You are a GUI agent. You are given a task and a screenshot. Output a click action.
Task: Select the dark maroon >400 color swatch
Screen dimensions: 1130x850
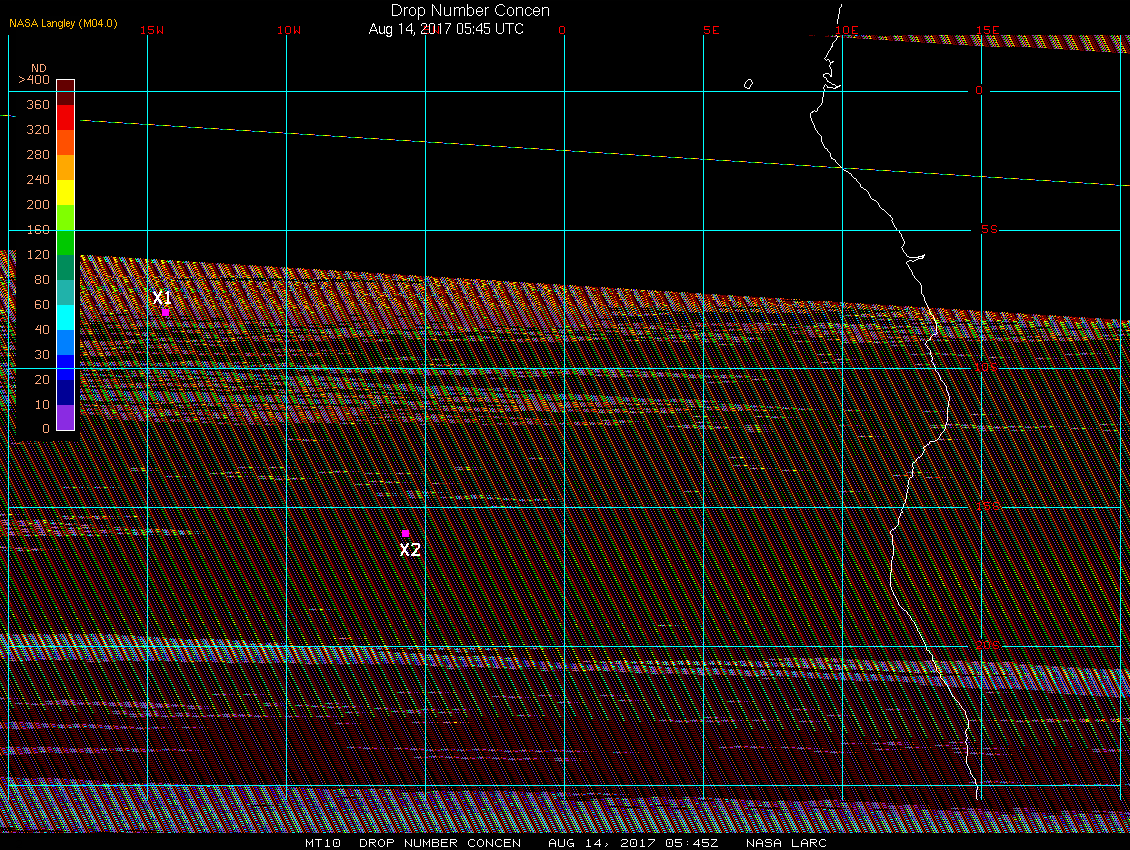[x=66, y=92]
